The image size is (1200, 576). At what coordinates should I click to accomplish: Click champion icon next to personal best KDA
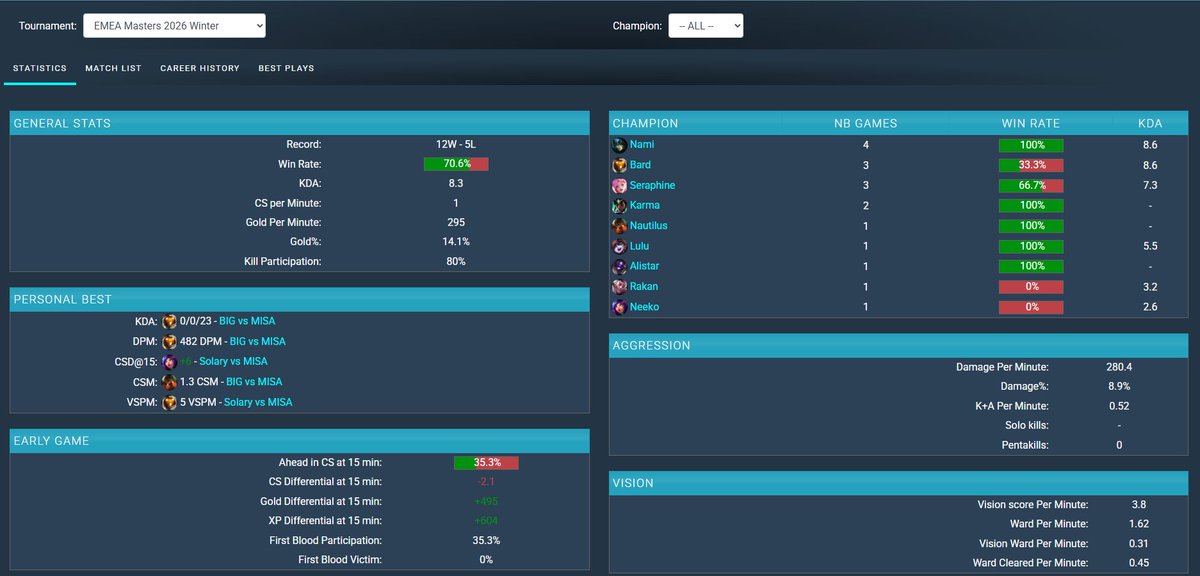(169, 321)
